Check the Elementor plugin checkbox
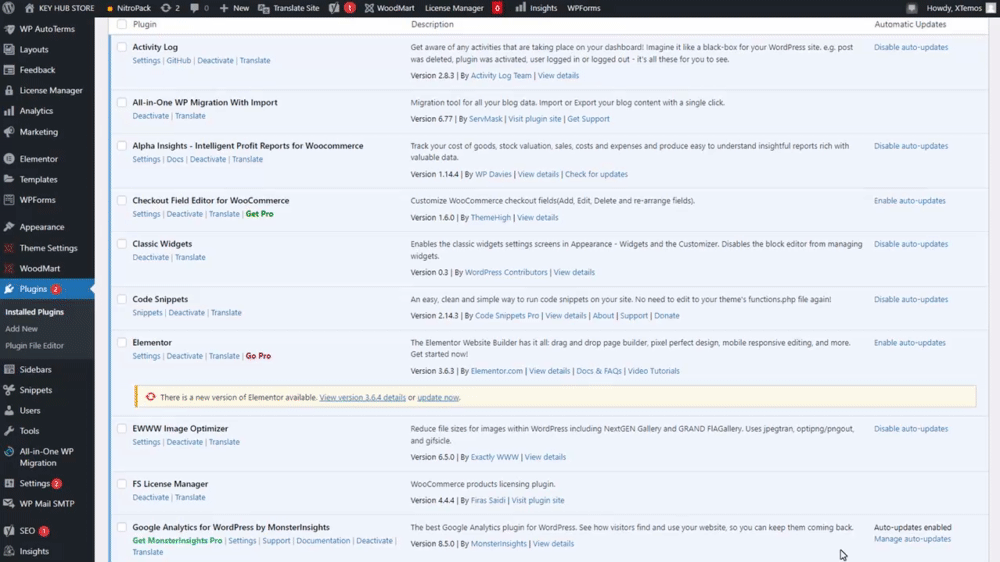The height and width of the screenshot is (562, 1000). pos(122,343)
